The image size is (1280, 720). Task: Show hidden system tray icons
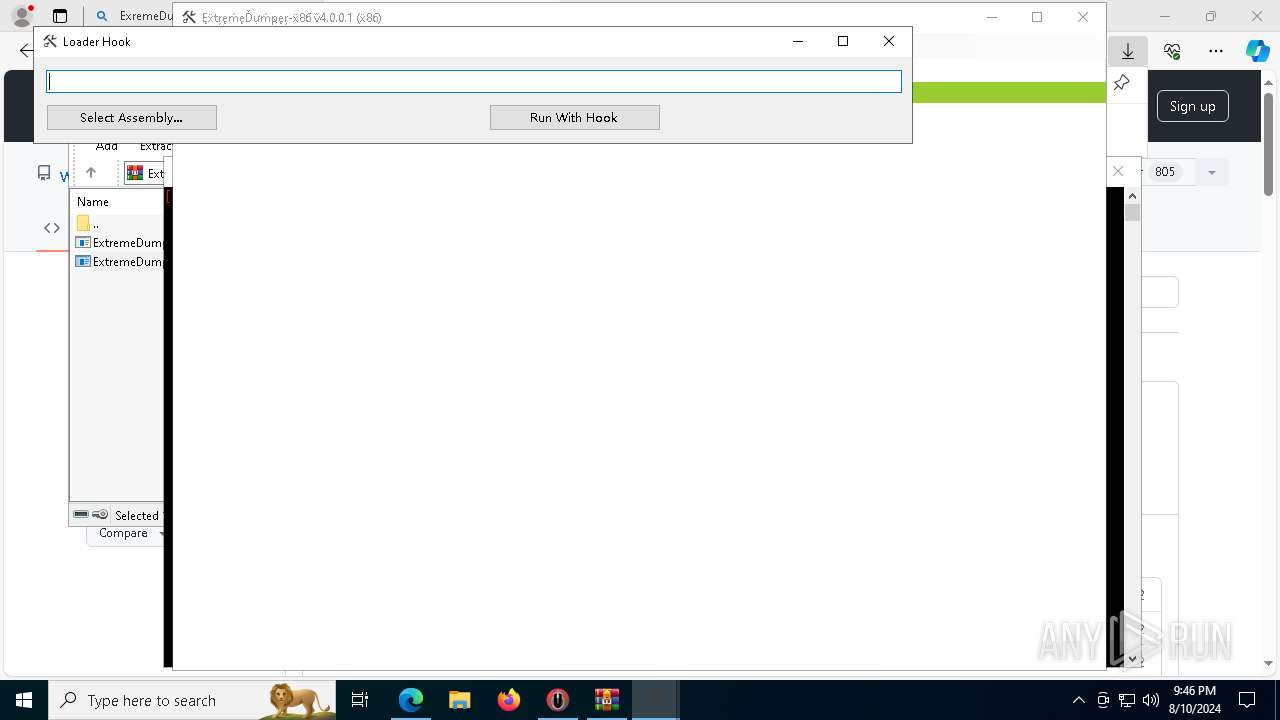pyautogui.click(x=1078, y=700)
